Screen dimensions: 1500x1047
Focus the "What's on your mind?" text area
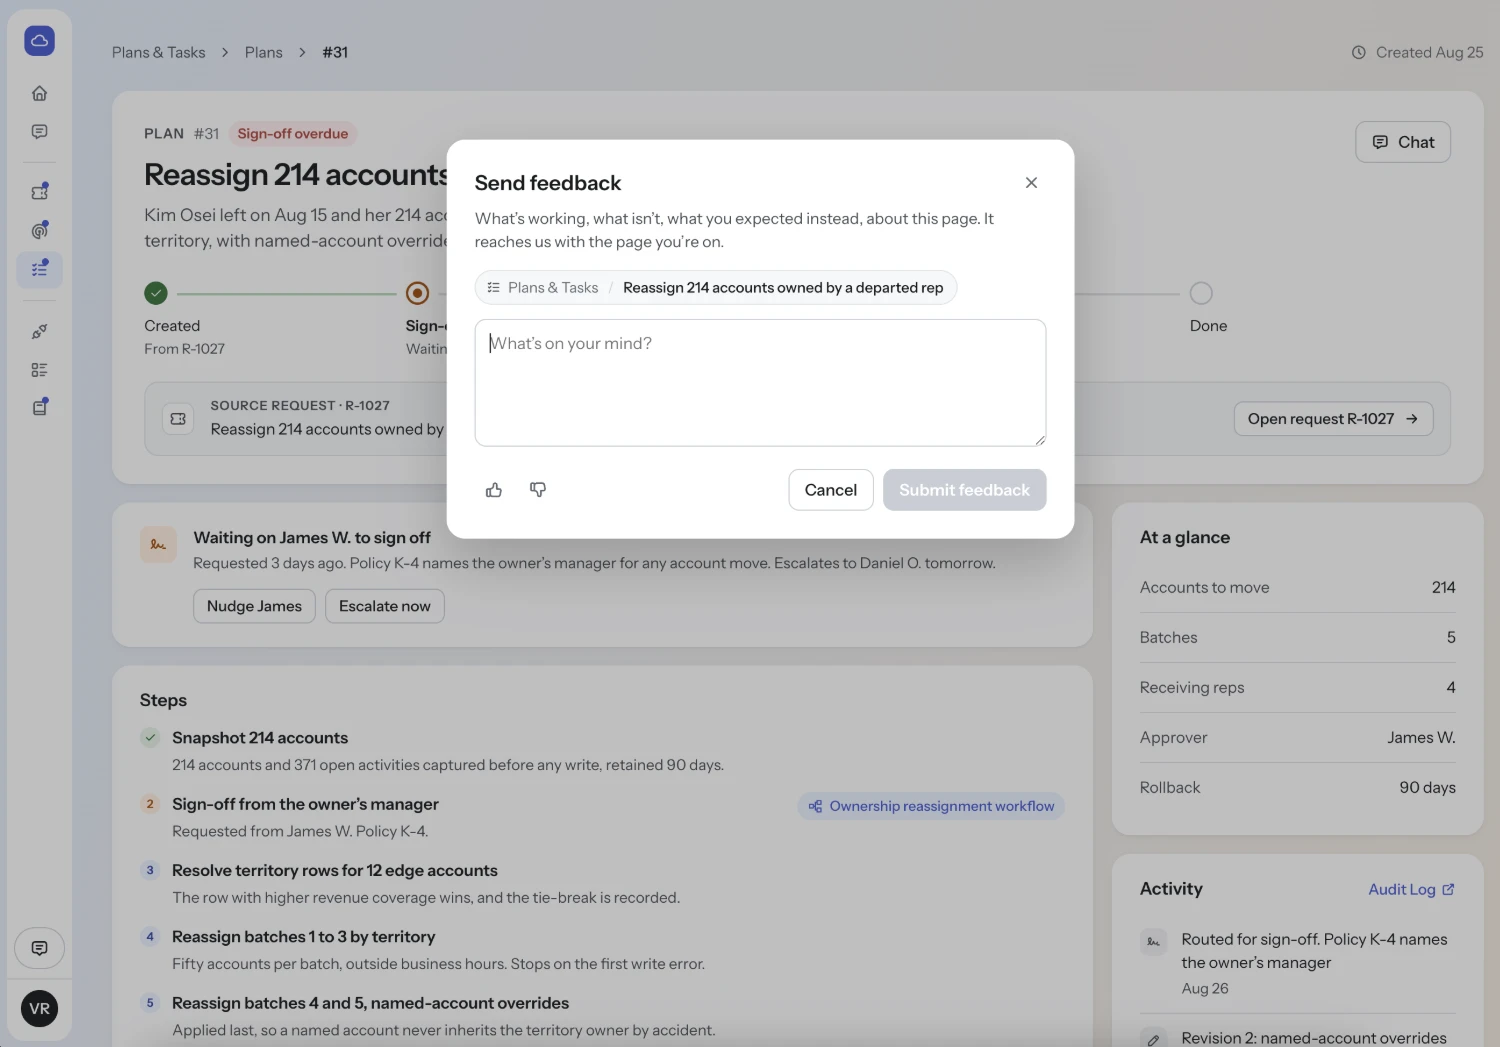(x=760, y=383)
